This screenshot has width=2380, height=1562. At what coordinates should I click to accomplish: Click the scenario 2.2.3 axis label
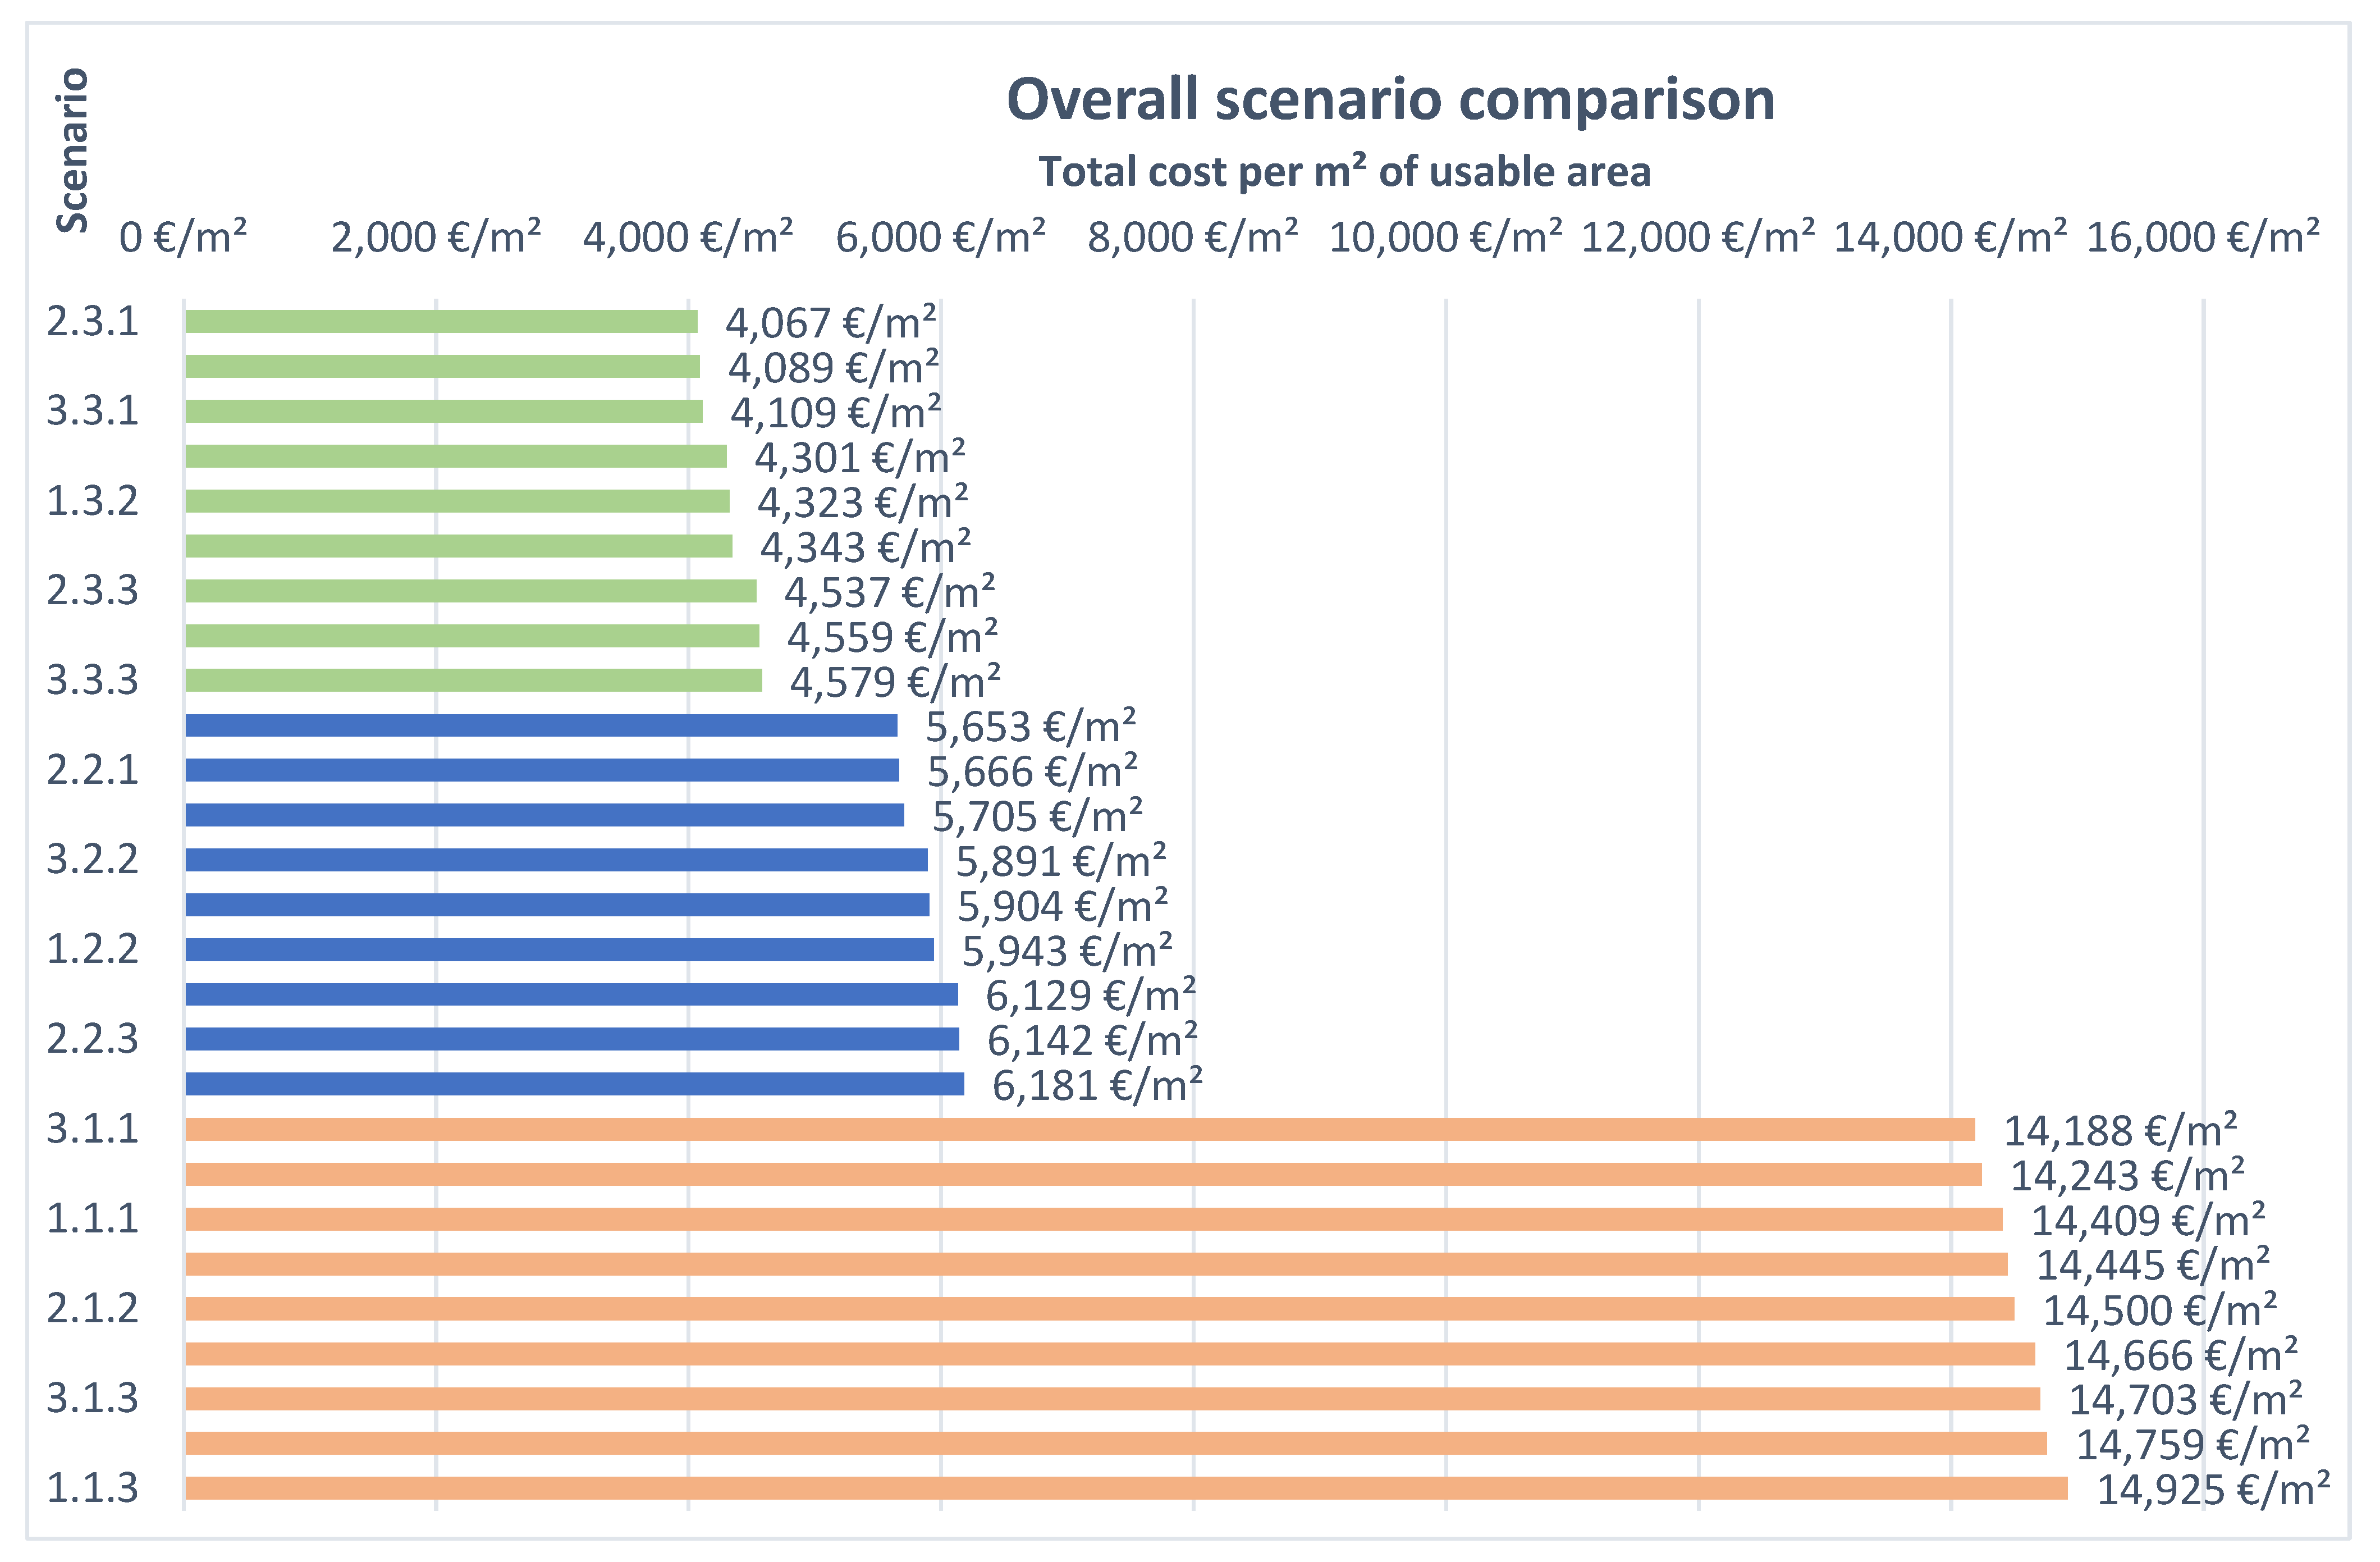click(x=92, y=1039)
